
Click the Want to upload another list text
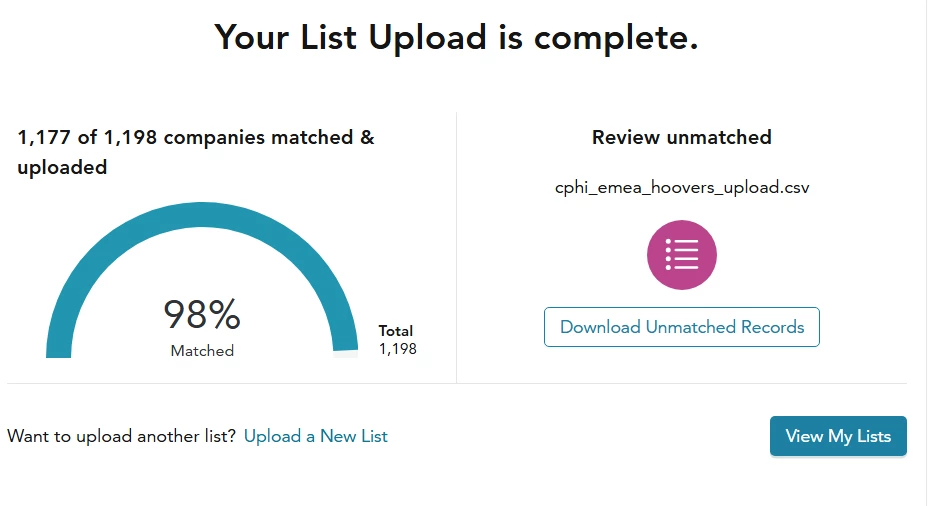pyautogui.click(x=121, y=436)
